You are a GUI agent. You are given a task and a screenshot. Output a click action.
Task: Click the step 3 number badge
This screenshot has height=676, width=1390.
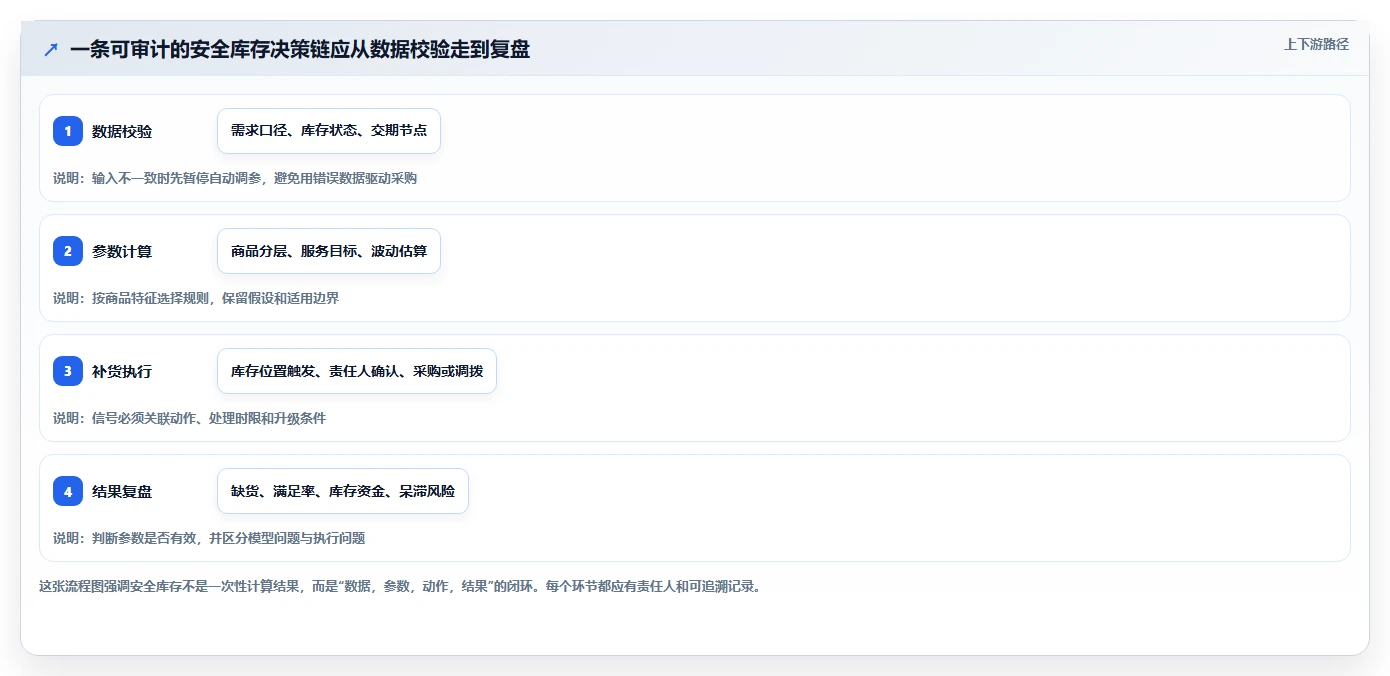(x=68, y=371)
